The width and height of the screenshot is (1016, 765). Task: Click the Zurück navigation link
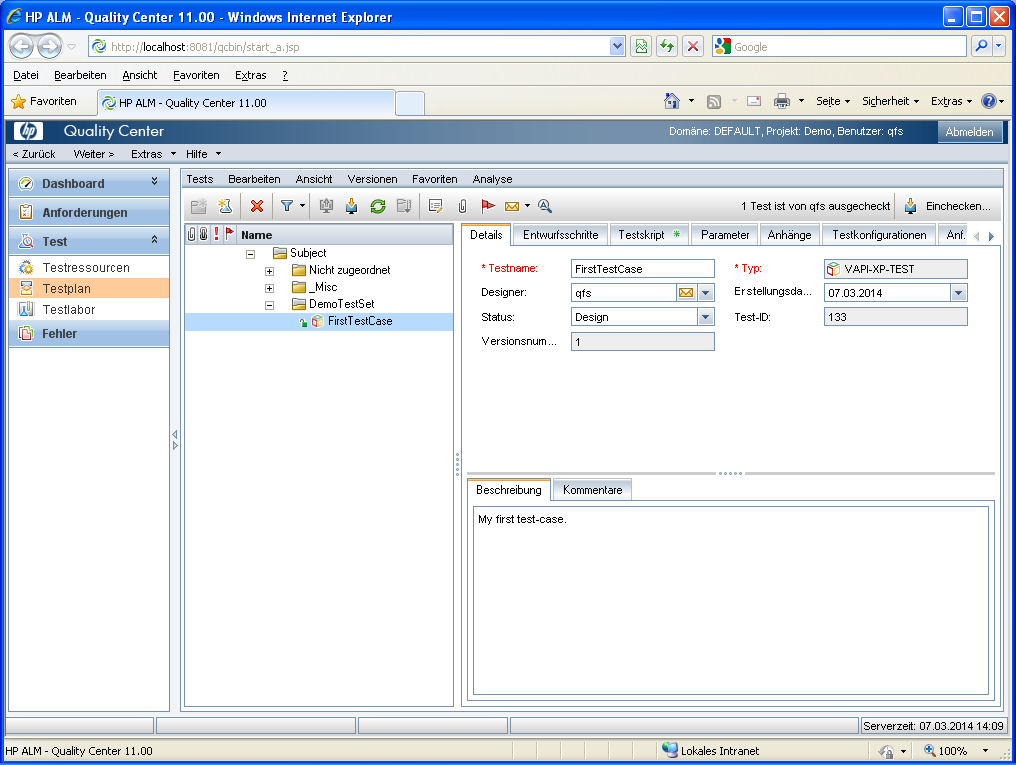[x=34, y=154]
